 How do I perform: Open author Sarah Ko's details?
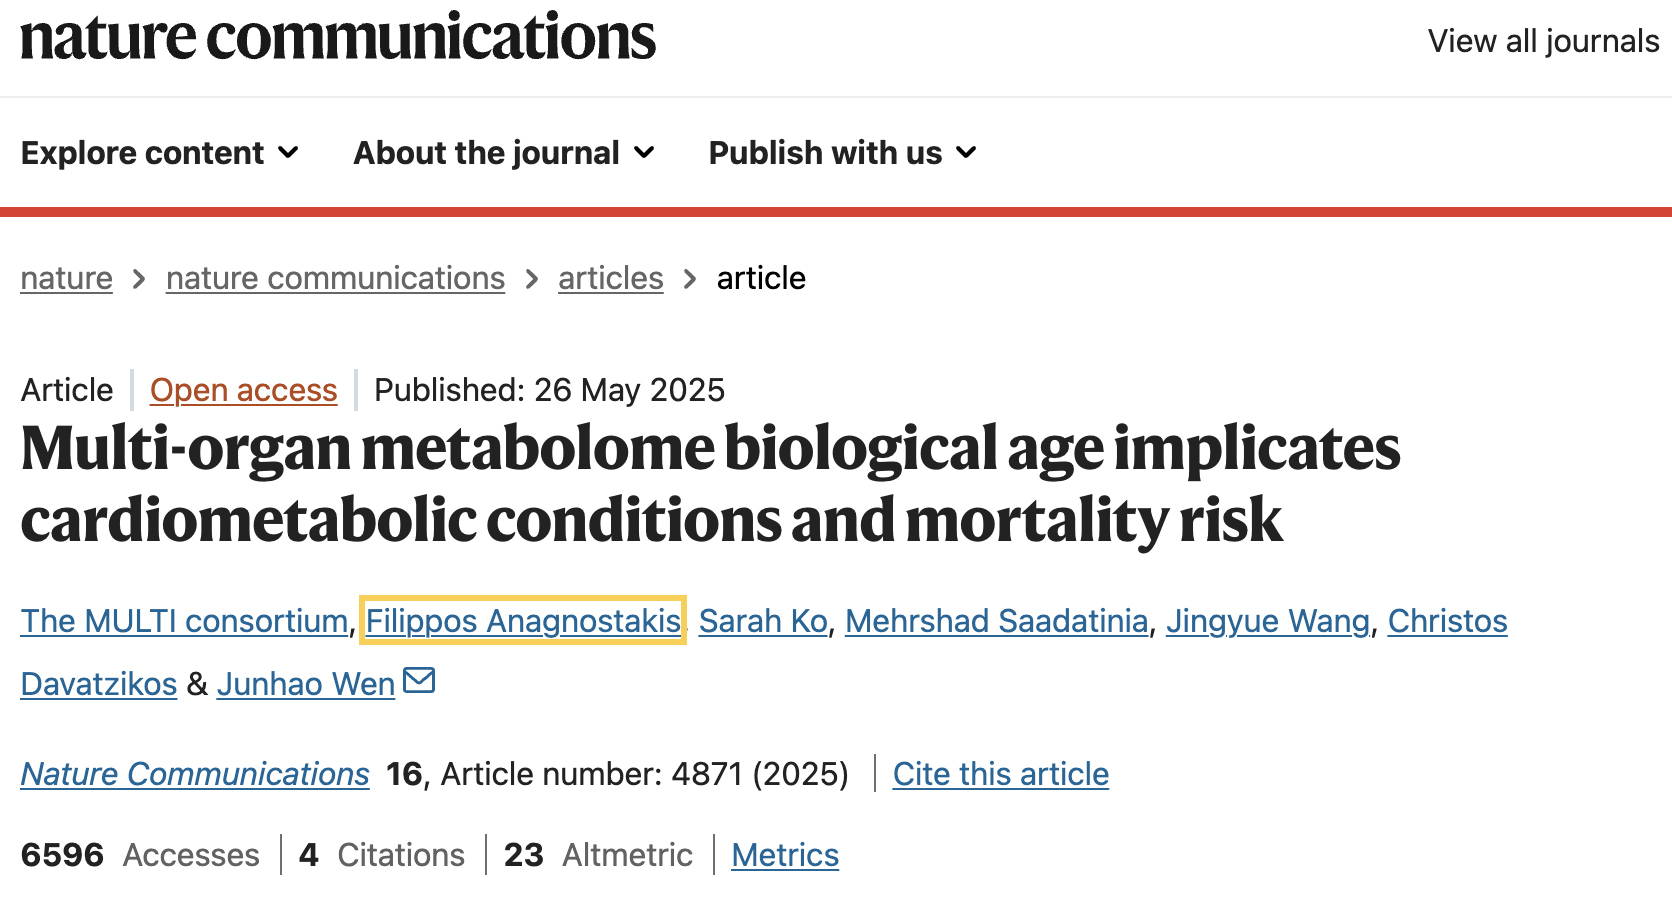763,621
